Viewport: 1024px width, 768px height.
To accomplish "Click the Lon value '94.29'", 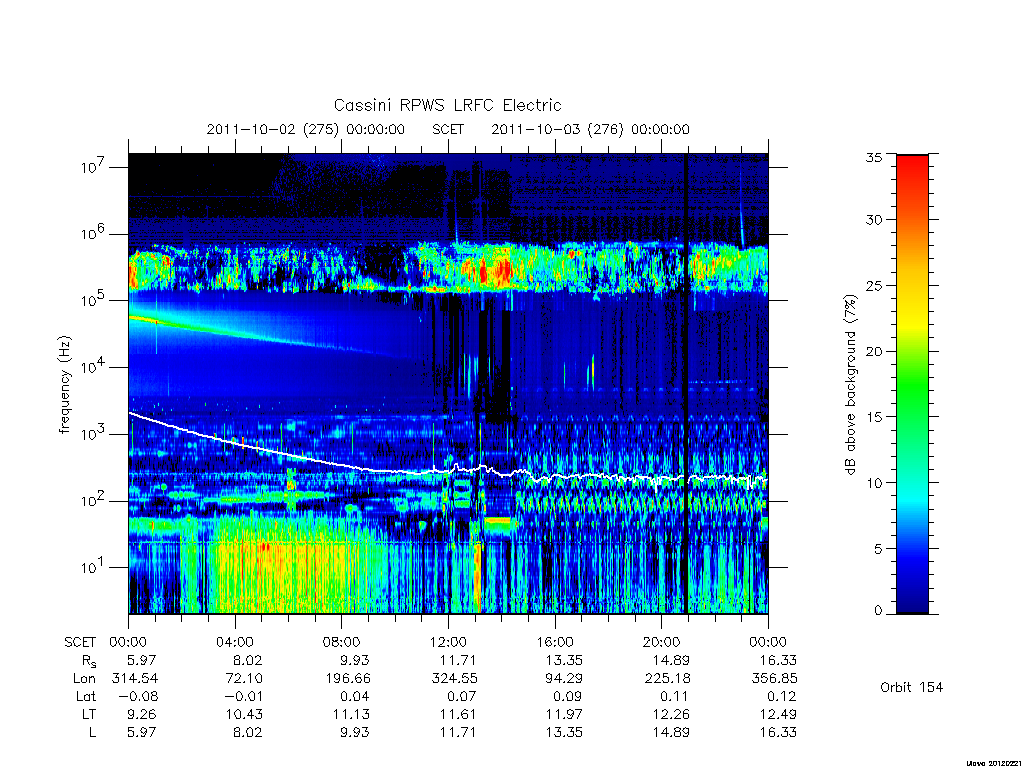I will point(564,679).
